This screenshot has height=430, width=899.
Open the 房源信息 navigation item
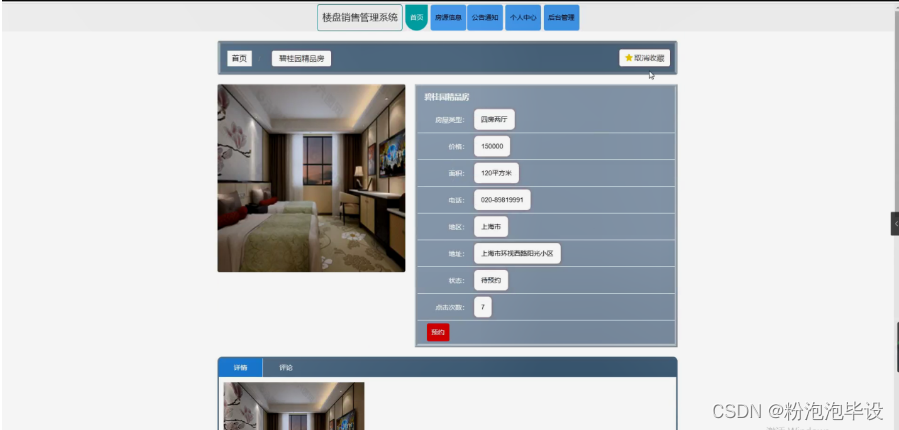coord(448,18)
